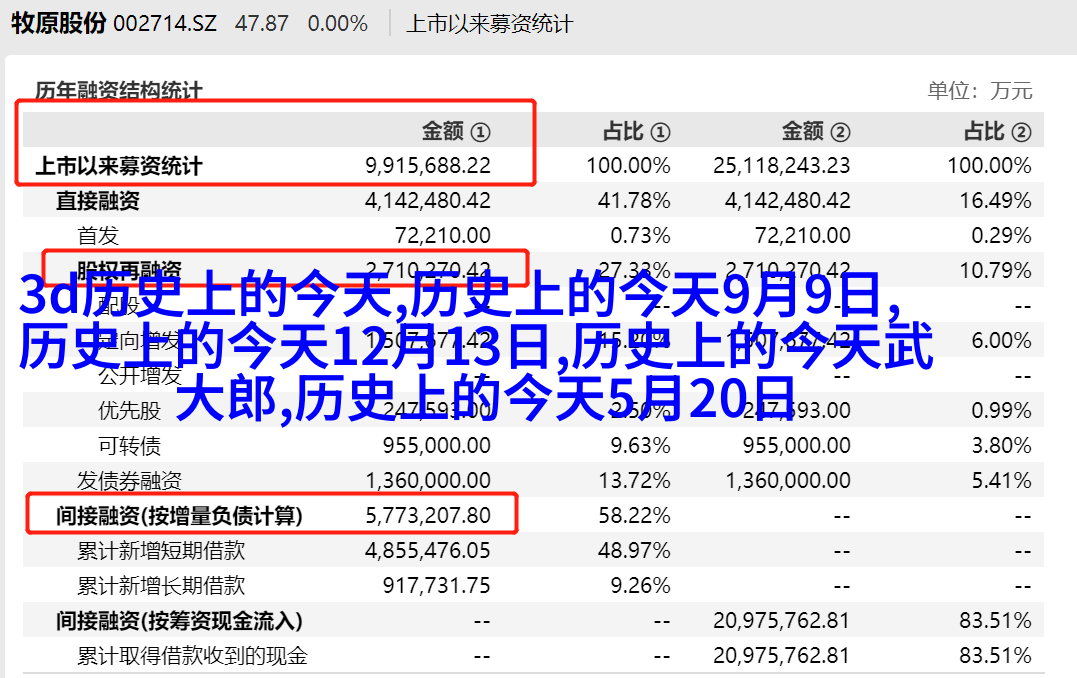1077x678 pixels.
Task: Click the 3.80% share for 可转债
Action: point(1001,446)
